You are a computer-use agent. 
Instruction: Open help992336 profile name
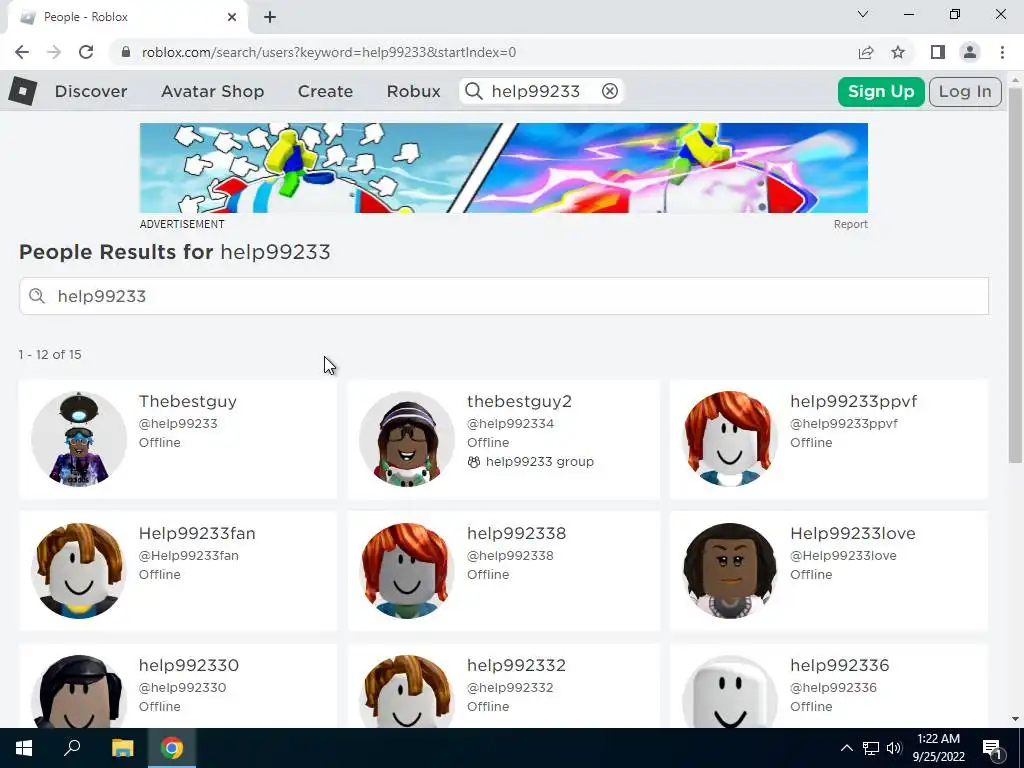click(840, 665)
